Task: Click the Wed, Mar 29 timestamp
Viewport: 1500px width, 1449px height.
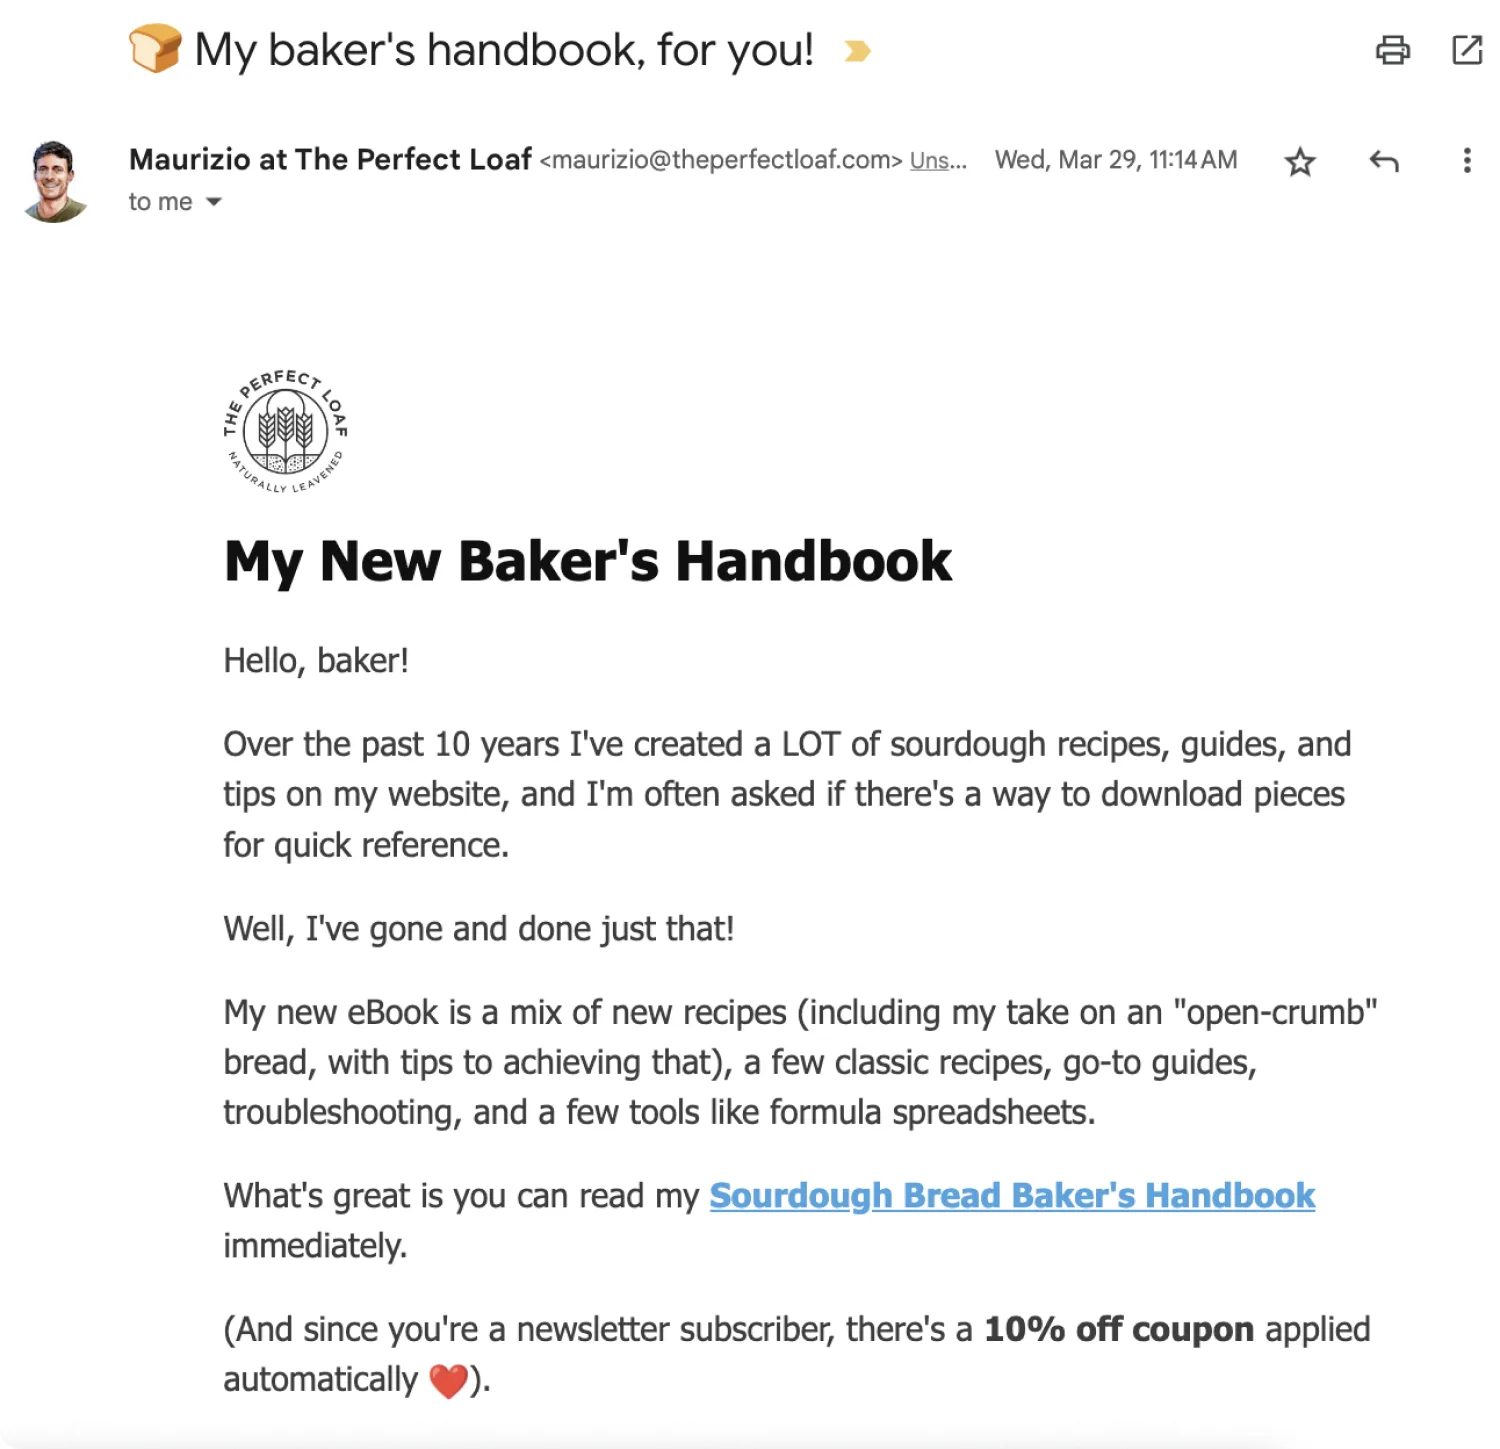Action: coord(1115,160)
